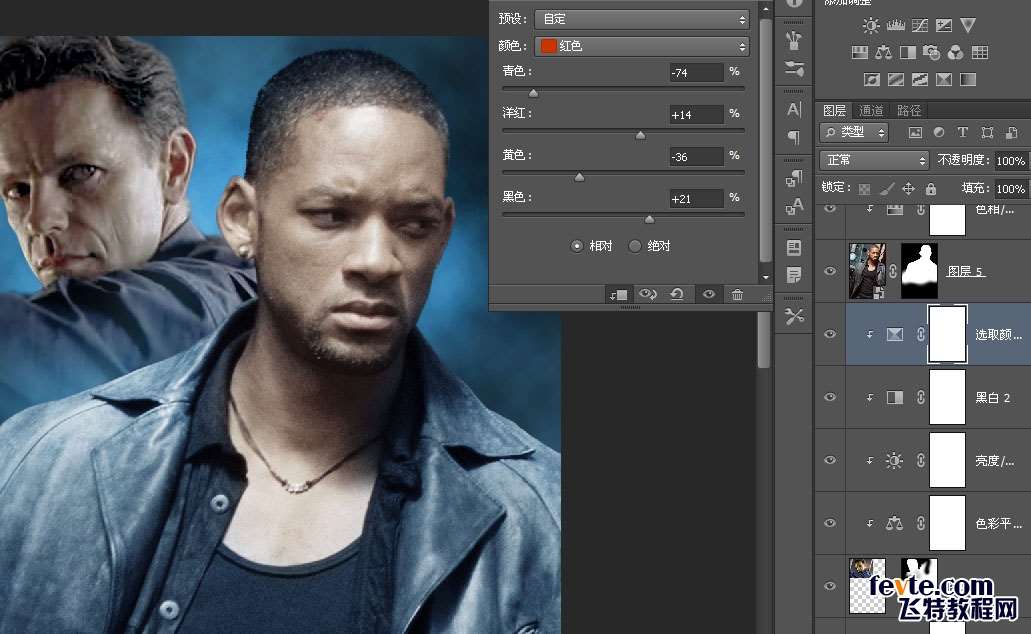Screen dimensions: 1031x634
Task: Add an Exposure adjustment layer
Action: [944, 26]
